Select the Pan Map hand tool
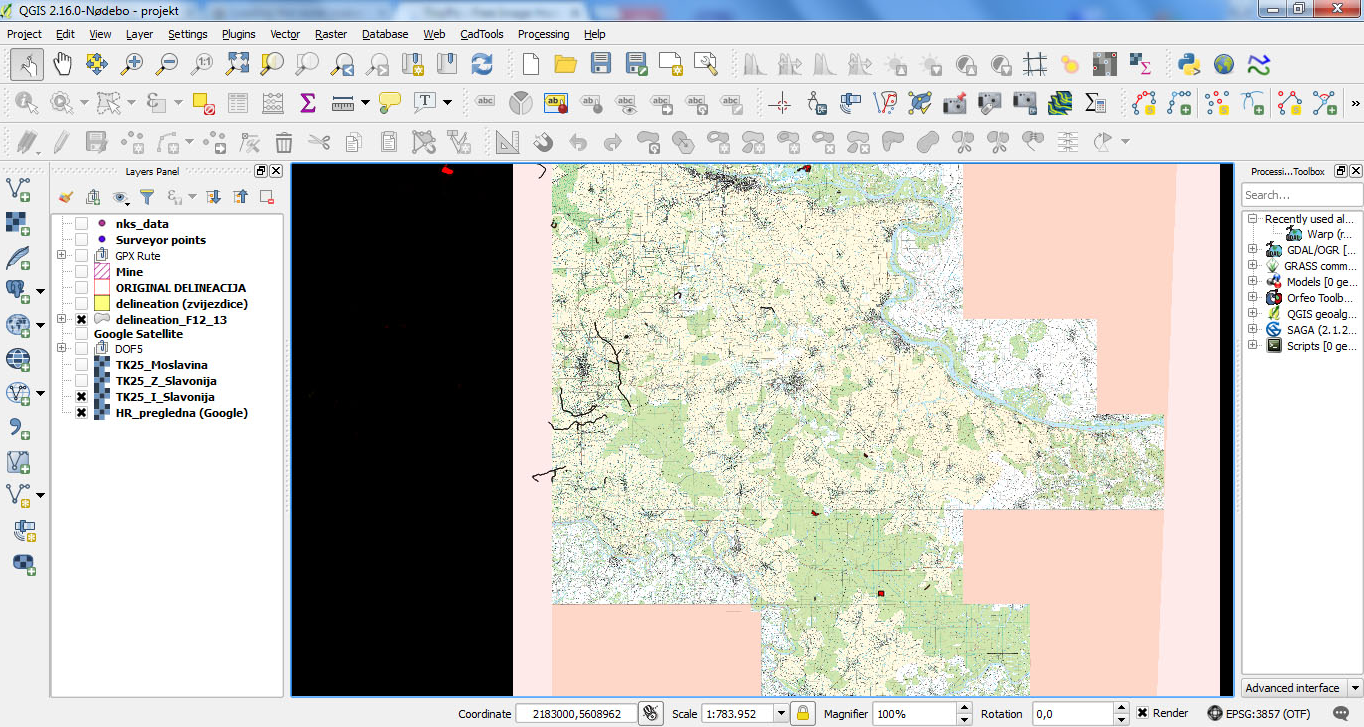Screen dimensions: 1364x727 click(x=62, y=64)
